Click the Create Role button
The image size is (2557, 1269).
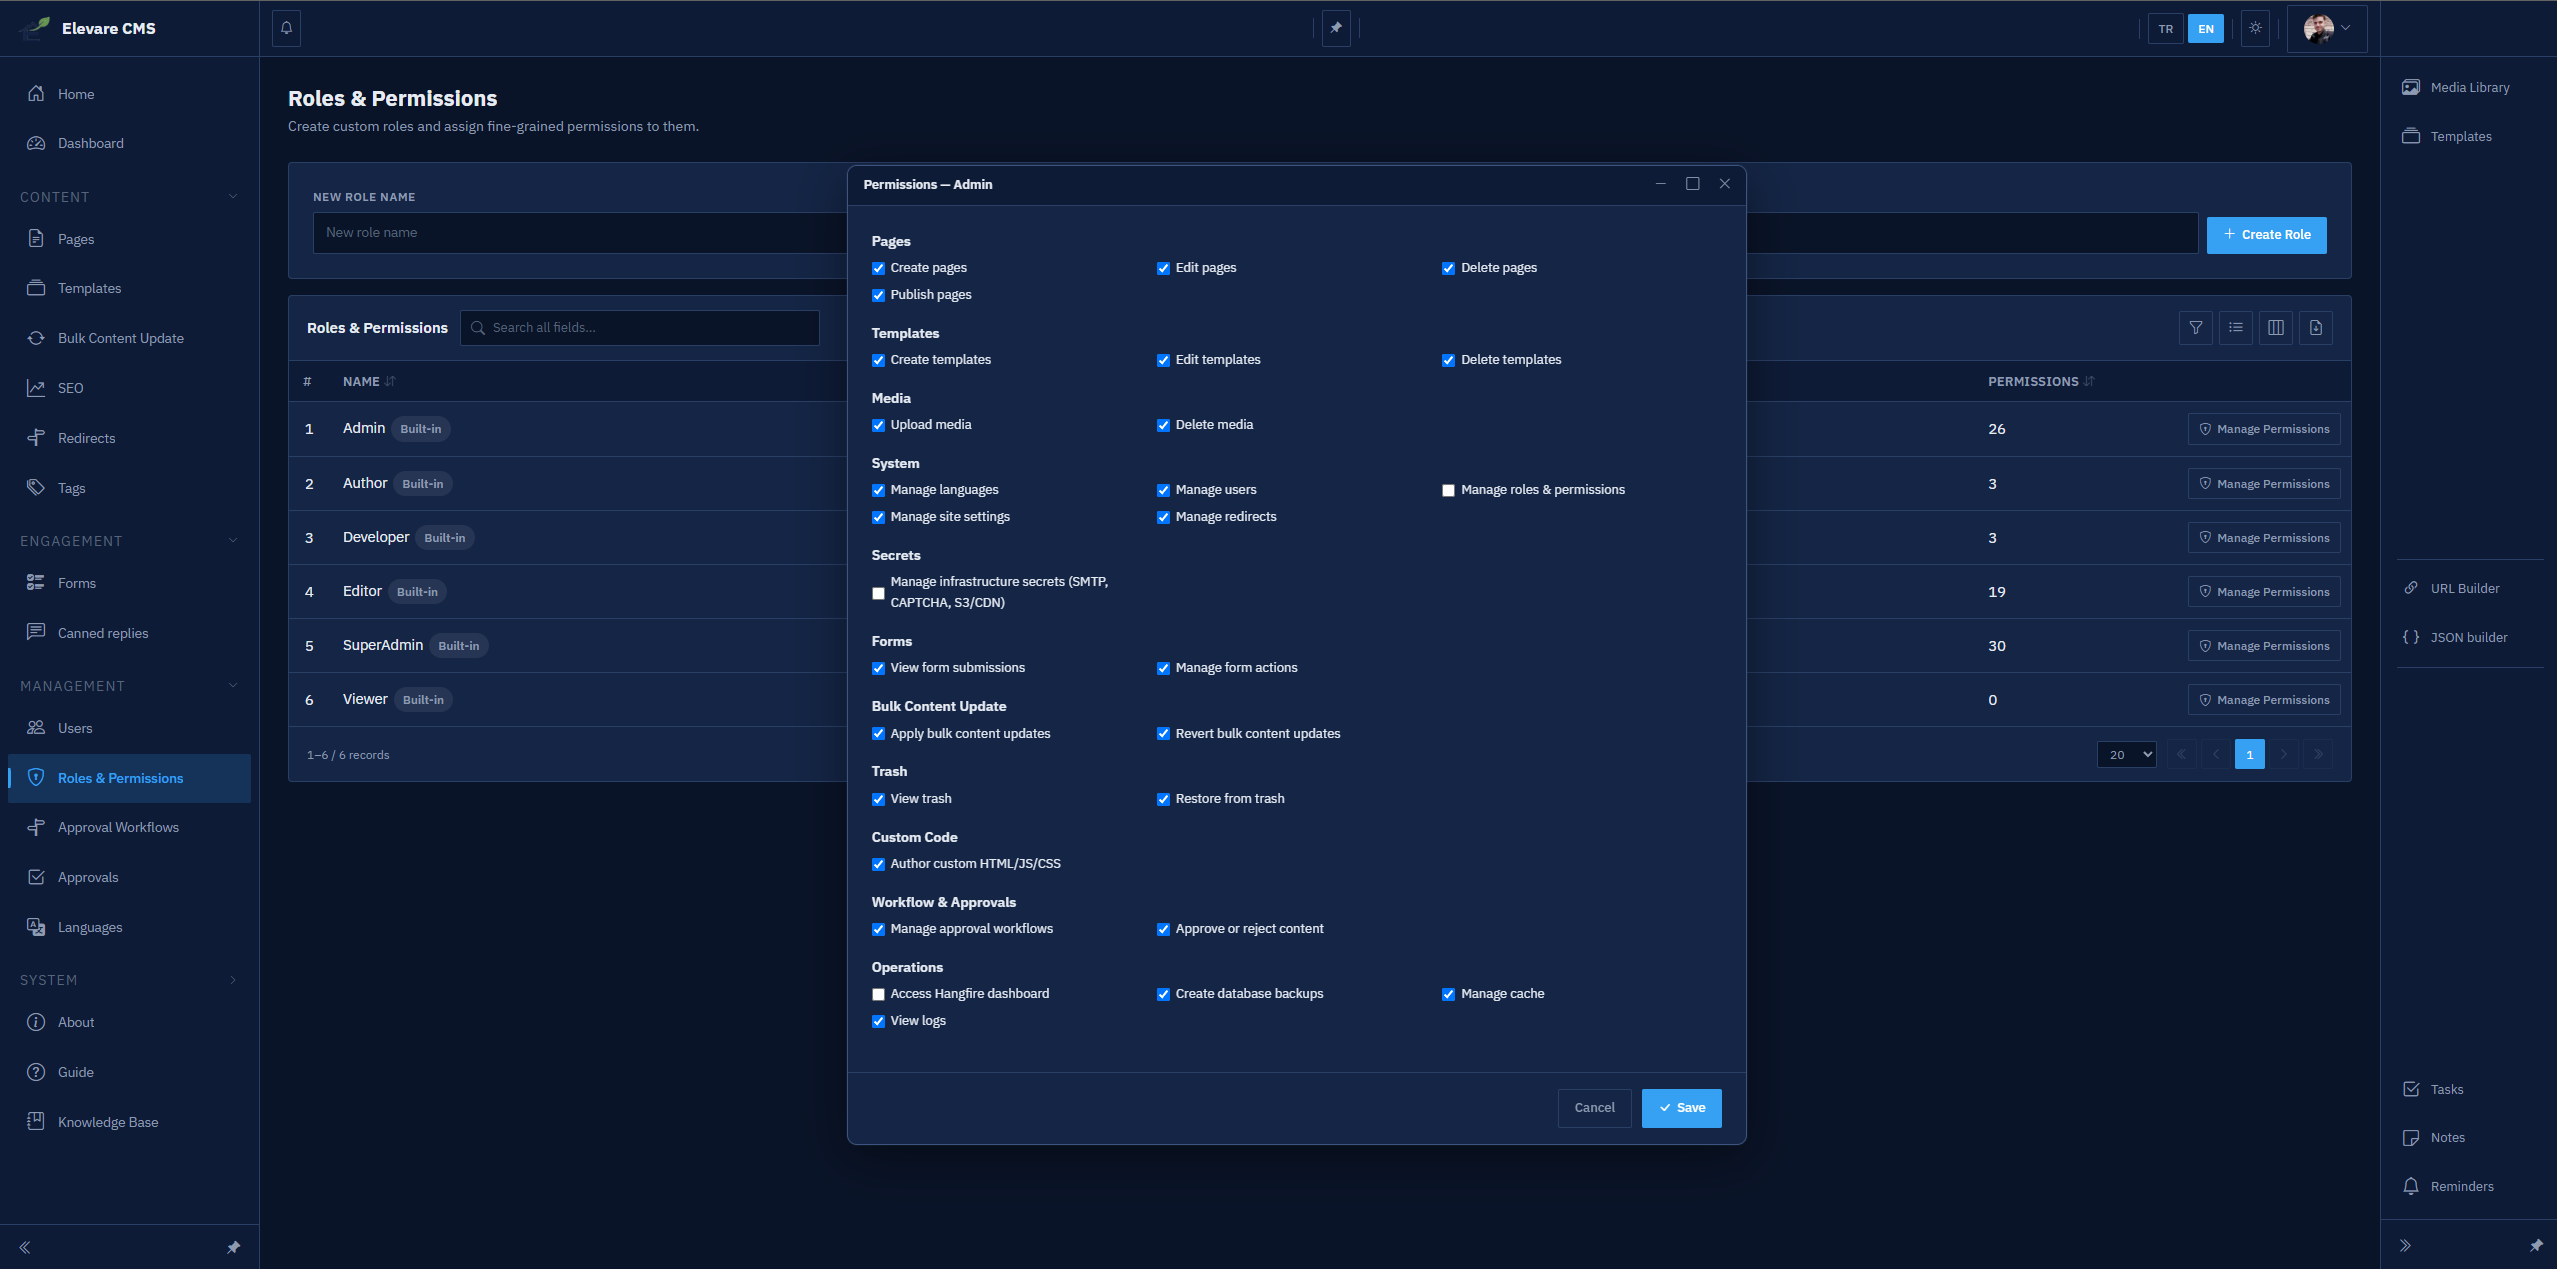pyautogui.click(x=2266, y=235)
